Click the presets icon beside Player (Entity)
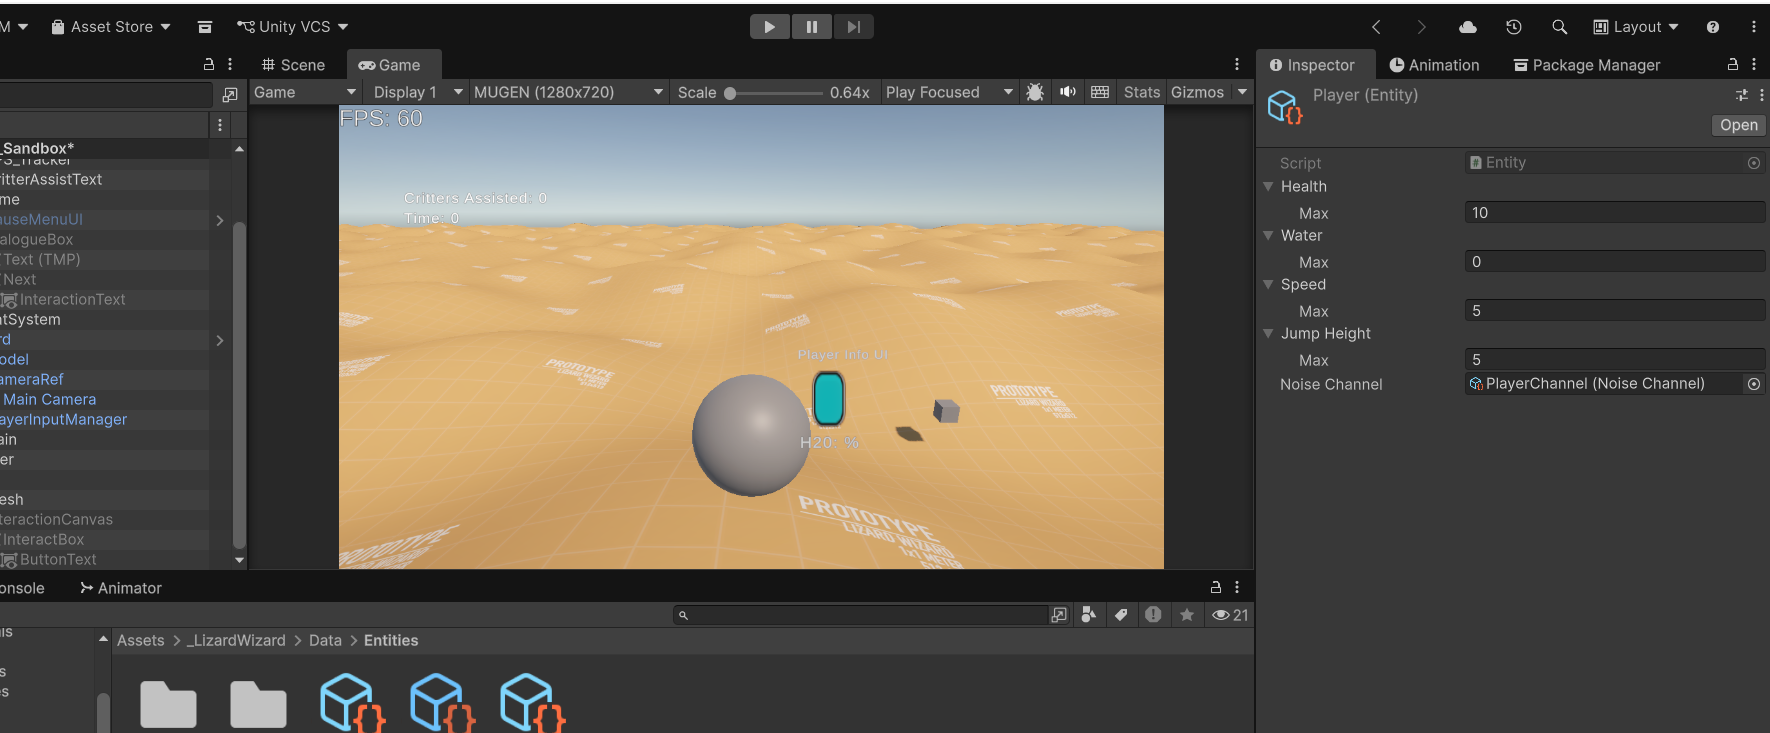The width and height of the screenshot is (1770, 733). click(x=1742, y=95)
